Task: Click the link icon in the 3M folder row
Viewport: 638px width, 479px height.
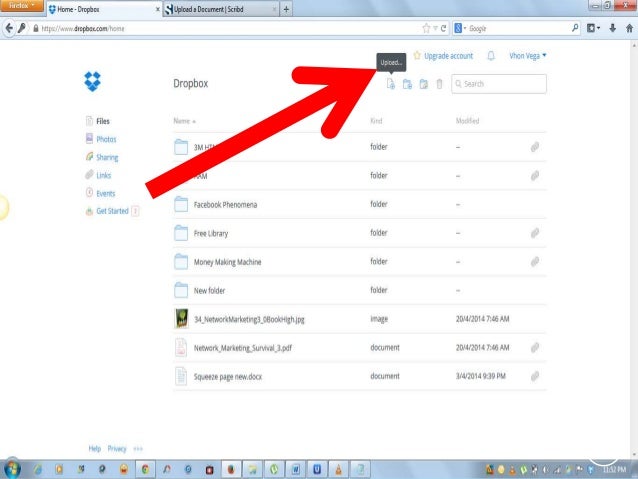Action: tap(535, 147)
